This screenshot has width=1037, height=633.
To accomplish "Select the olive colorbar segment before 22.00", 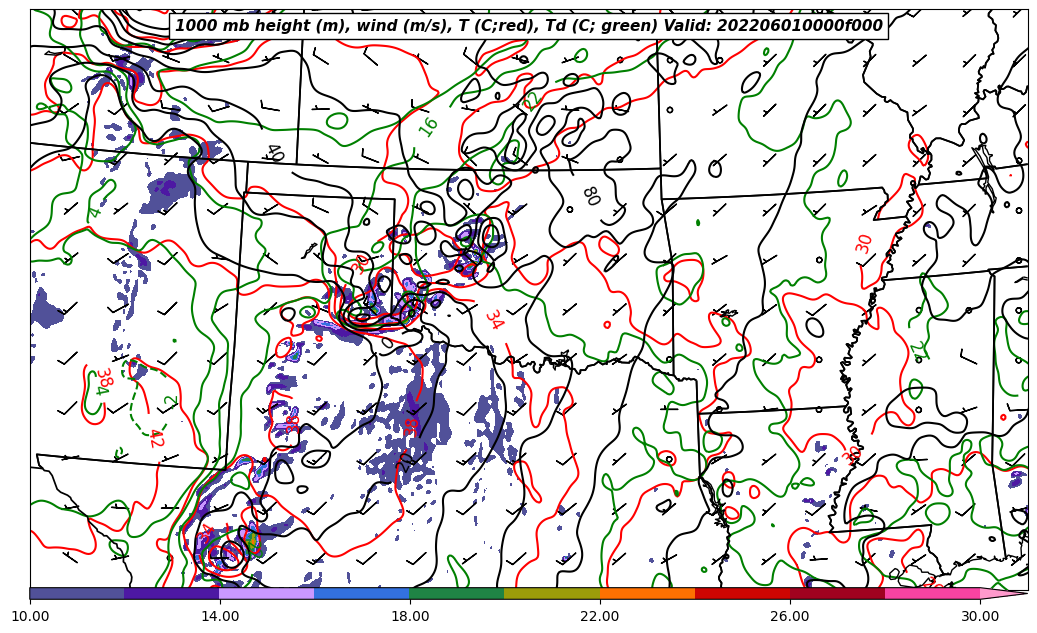I will pyautogui.click(x=552, y=593).
